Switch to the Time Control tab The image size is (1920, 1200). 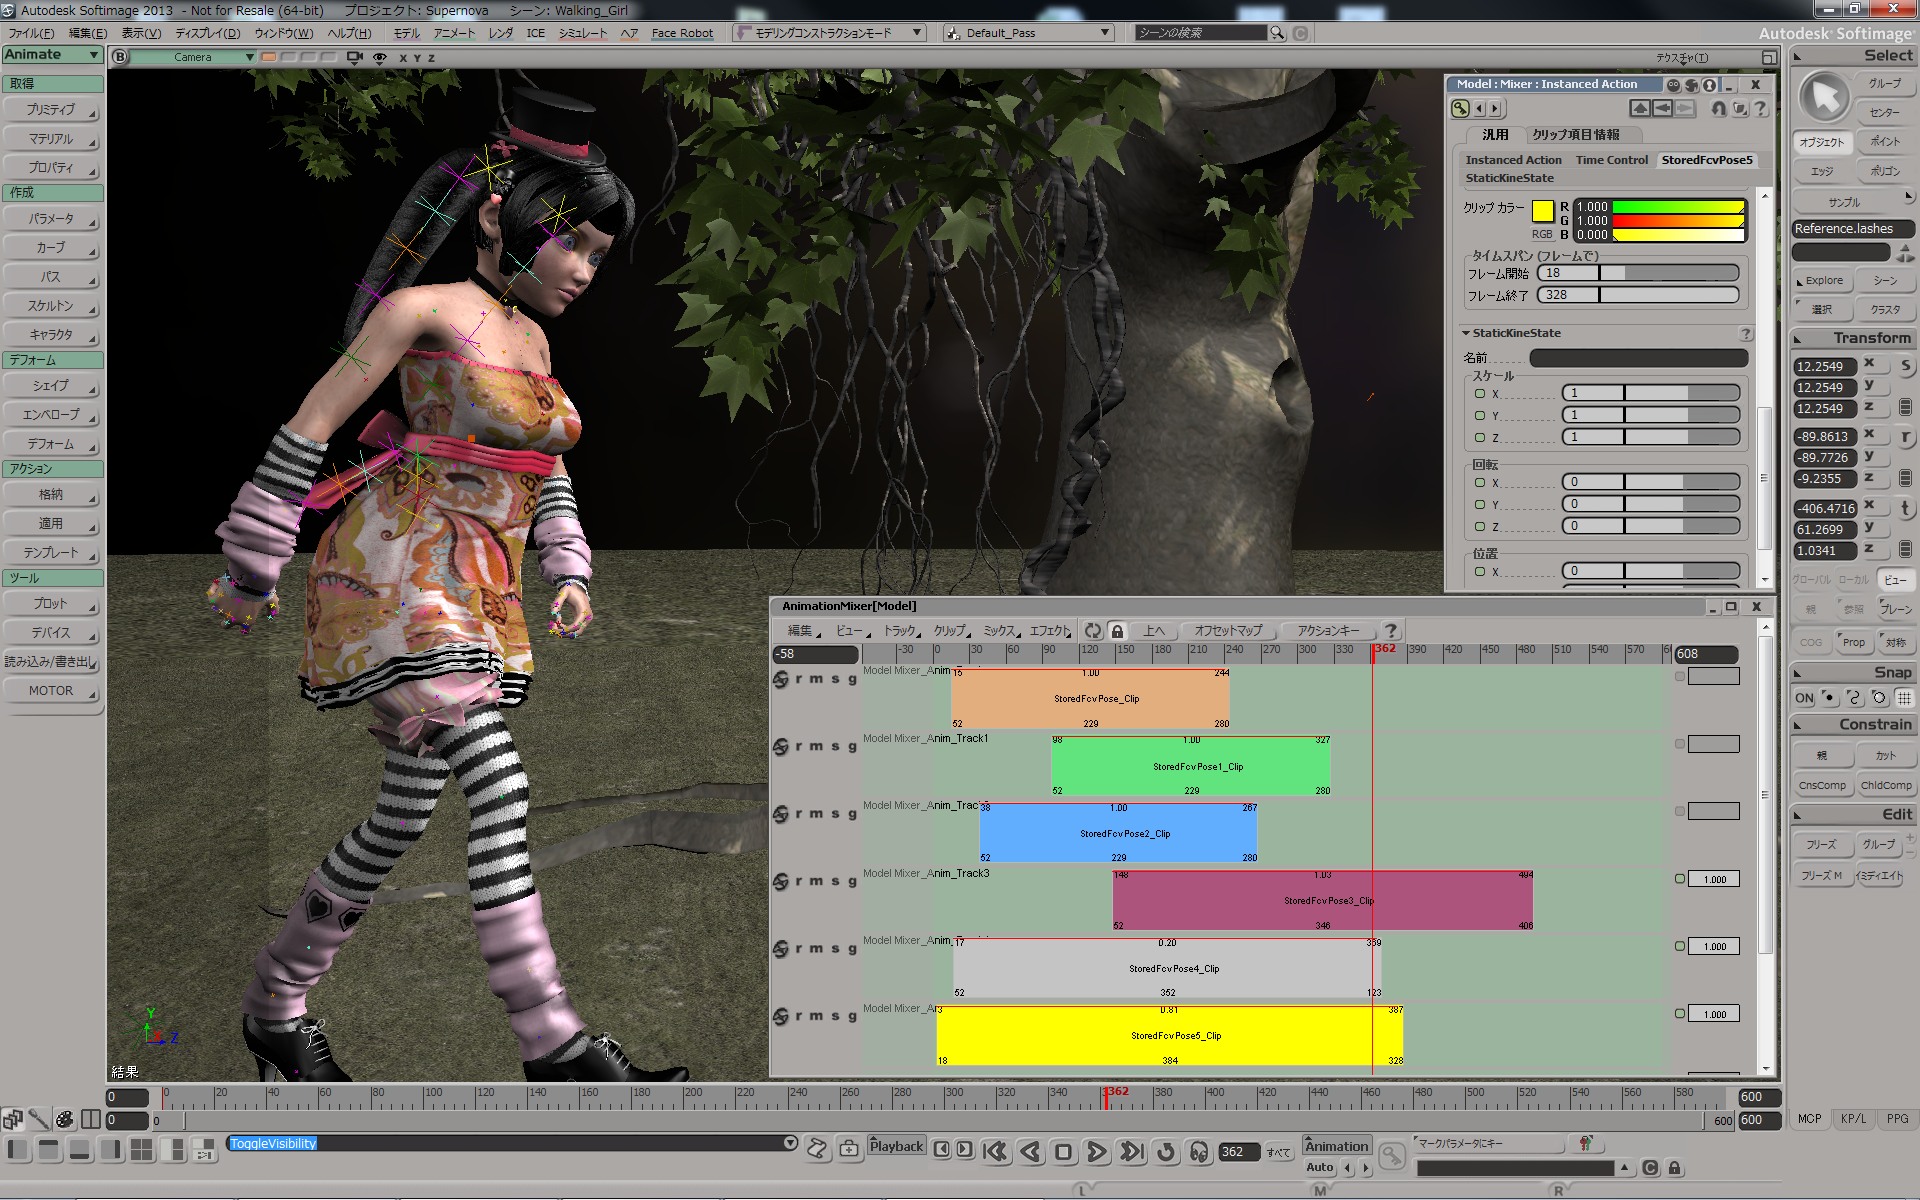point(1611,160)
